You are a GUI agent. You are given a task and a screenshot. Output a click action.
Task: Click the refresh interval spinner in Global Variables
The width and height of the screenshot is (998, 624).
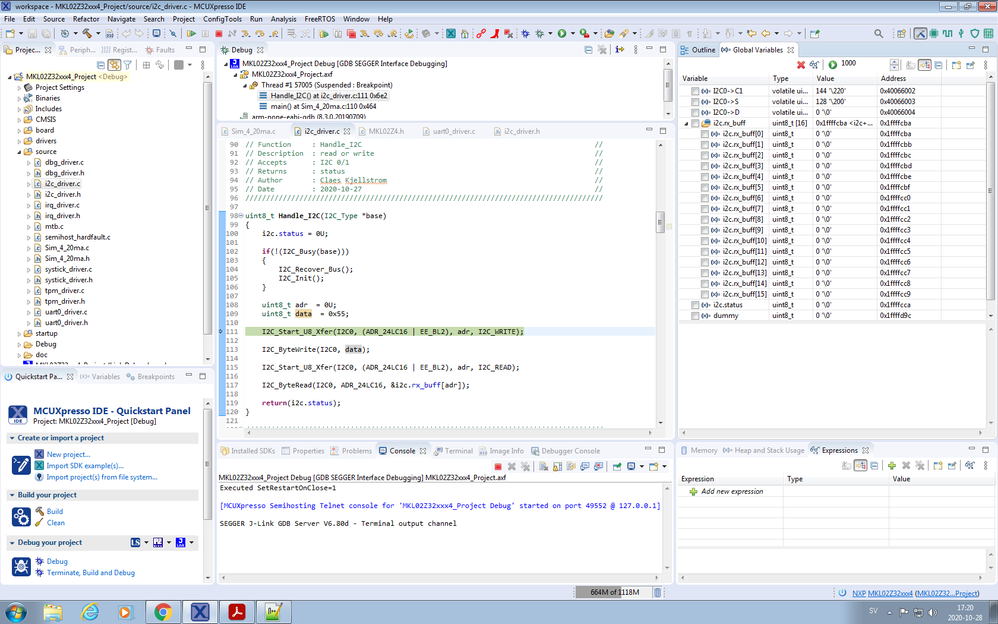(894, 64)
